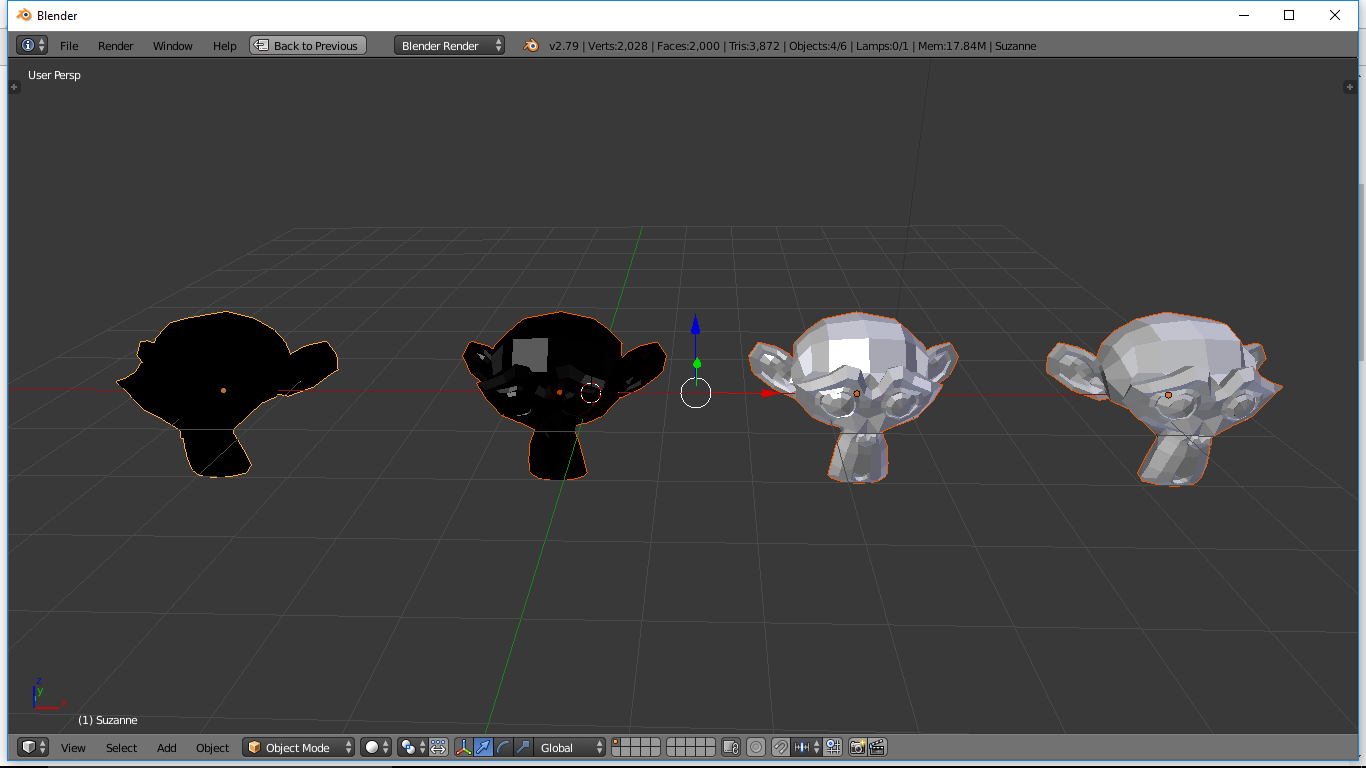Select the scale manipulator icon

(522, 747)
